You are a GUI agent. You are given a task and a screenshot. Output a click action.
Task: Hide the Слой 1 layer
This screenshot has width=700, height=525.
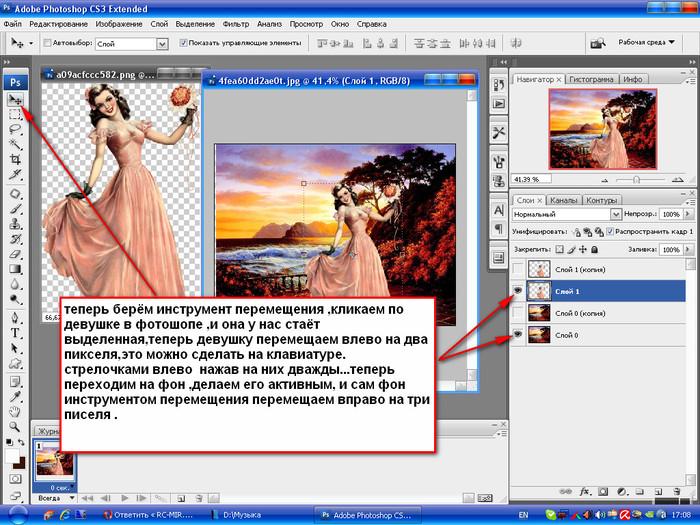pos(517,291)
